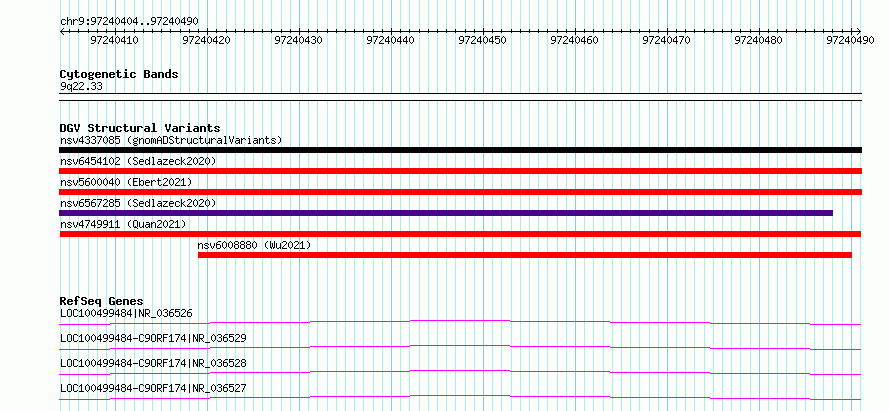Click the ruler's left arrowhead
This screenshot has height=411, width=890.
[62, 31]
